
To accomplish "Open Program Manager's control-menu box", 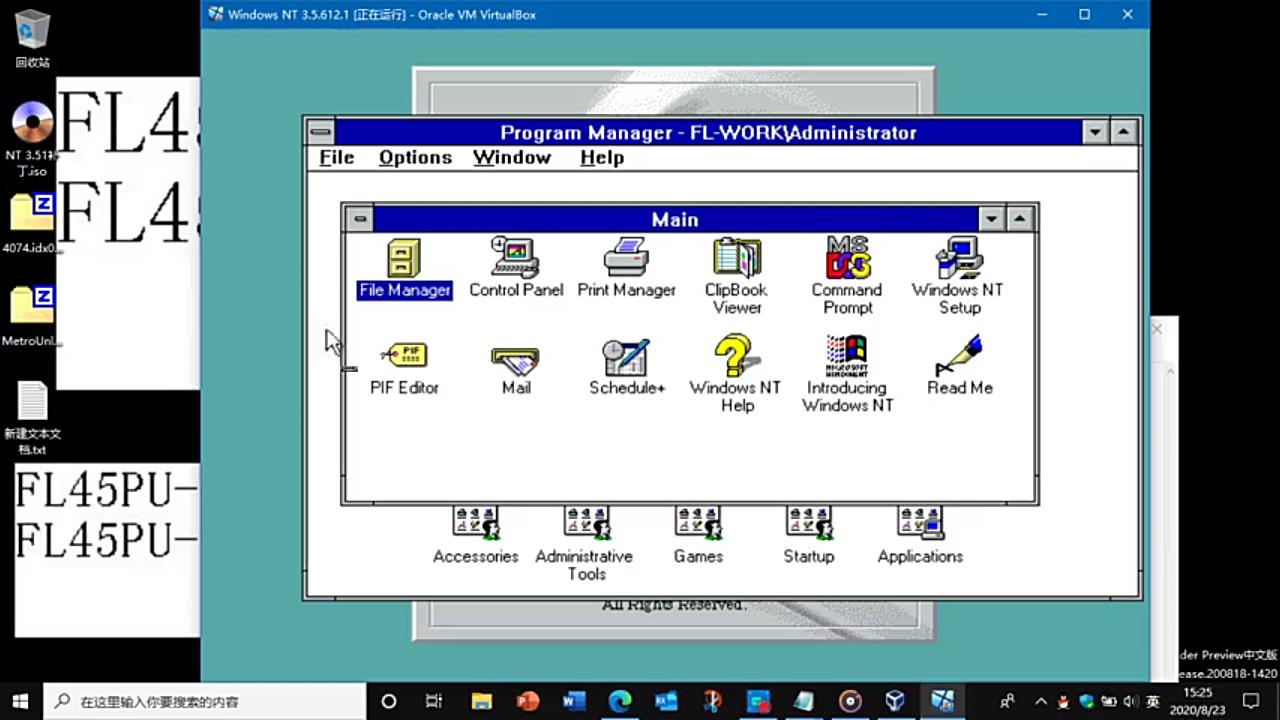I will tap(320, 132).
